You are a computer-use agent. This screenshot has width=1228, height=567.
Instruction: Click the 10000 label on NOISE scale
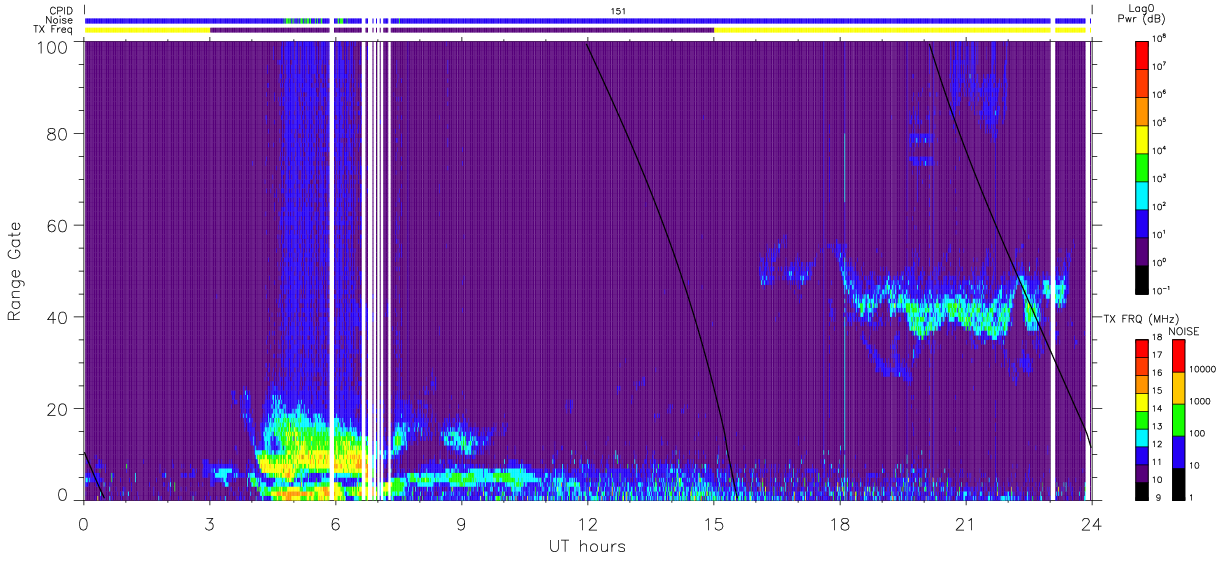coord(1202,368)
